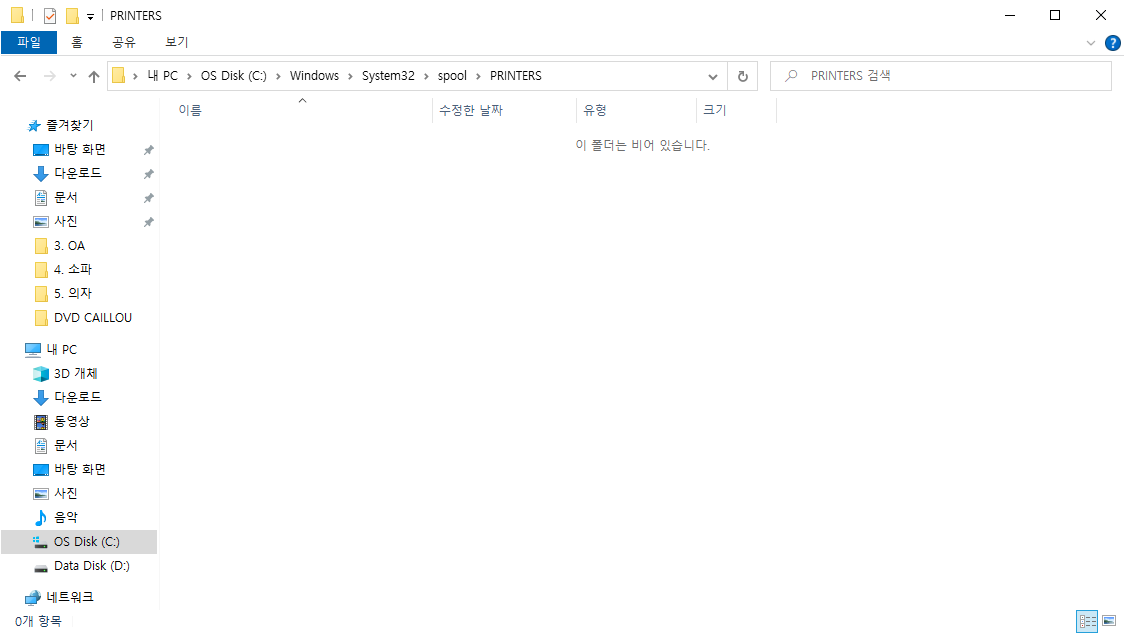Open 3D 개체 under 내 PC
Viewport: 1125px width, 634px height.
click(x=75, y=374)
